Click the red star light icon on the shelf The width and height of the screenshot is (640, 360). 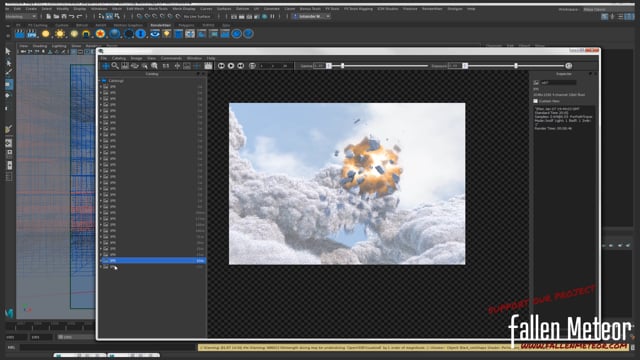click(x=100, y=34)
